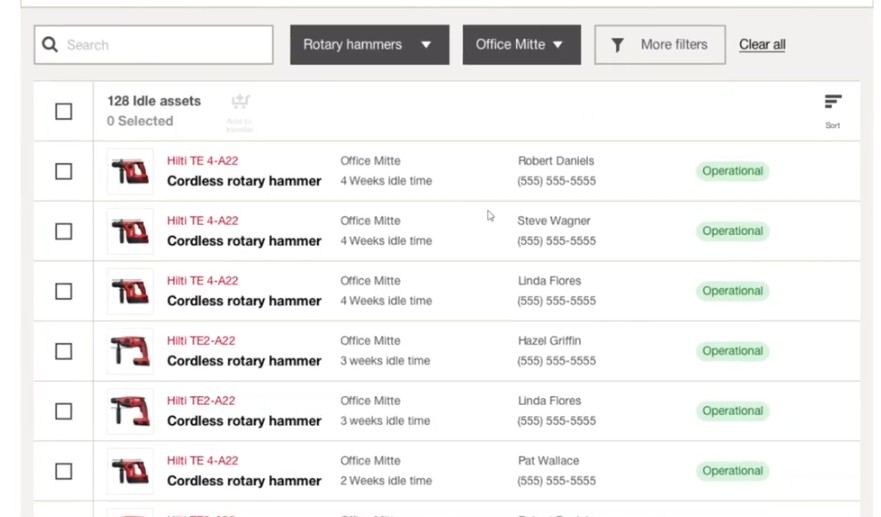
Task: Click the magnifier icon in search box
Action: point(50,44)
